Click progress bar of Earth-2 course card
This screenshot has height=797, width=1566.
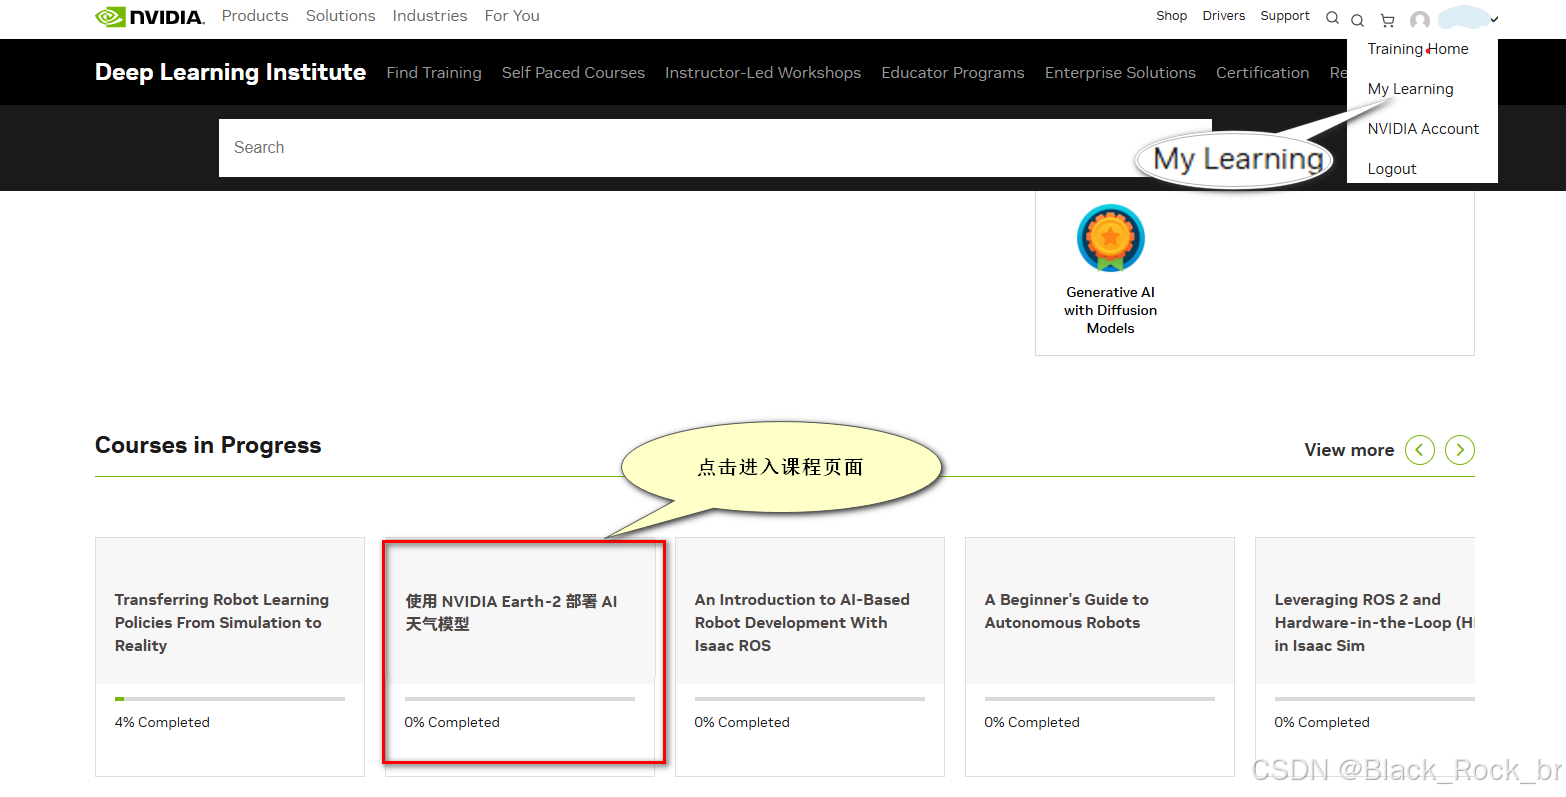520,699
